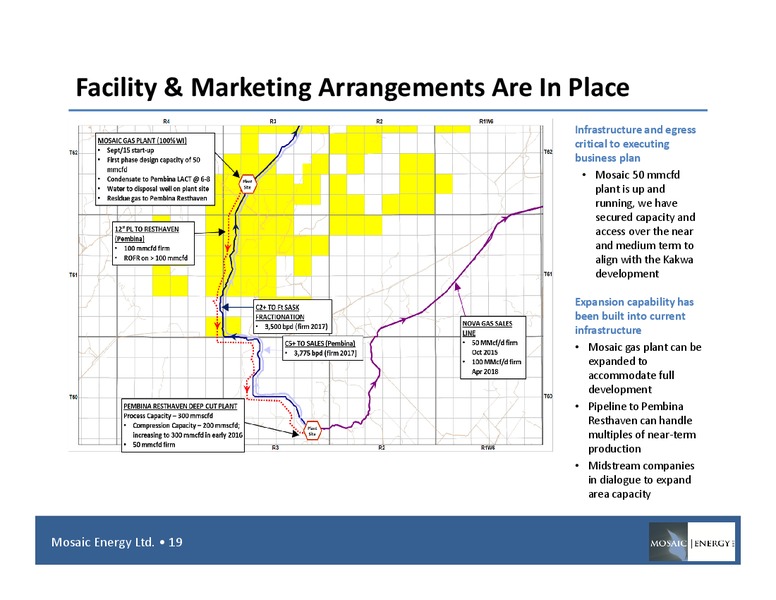Click '50 MMcf/d firm Oct 2015' bullet
This screenshot has height=600, width=776.
[x=494, y=347]
